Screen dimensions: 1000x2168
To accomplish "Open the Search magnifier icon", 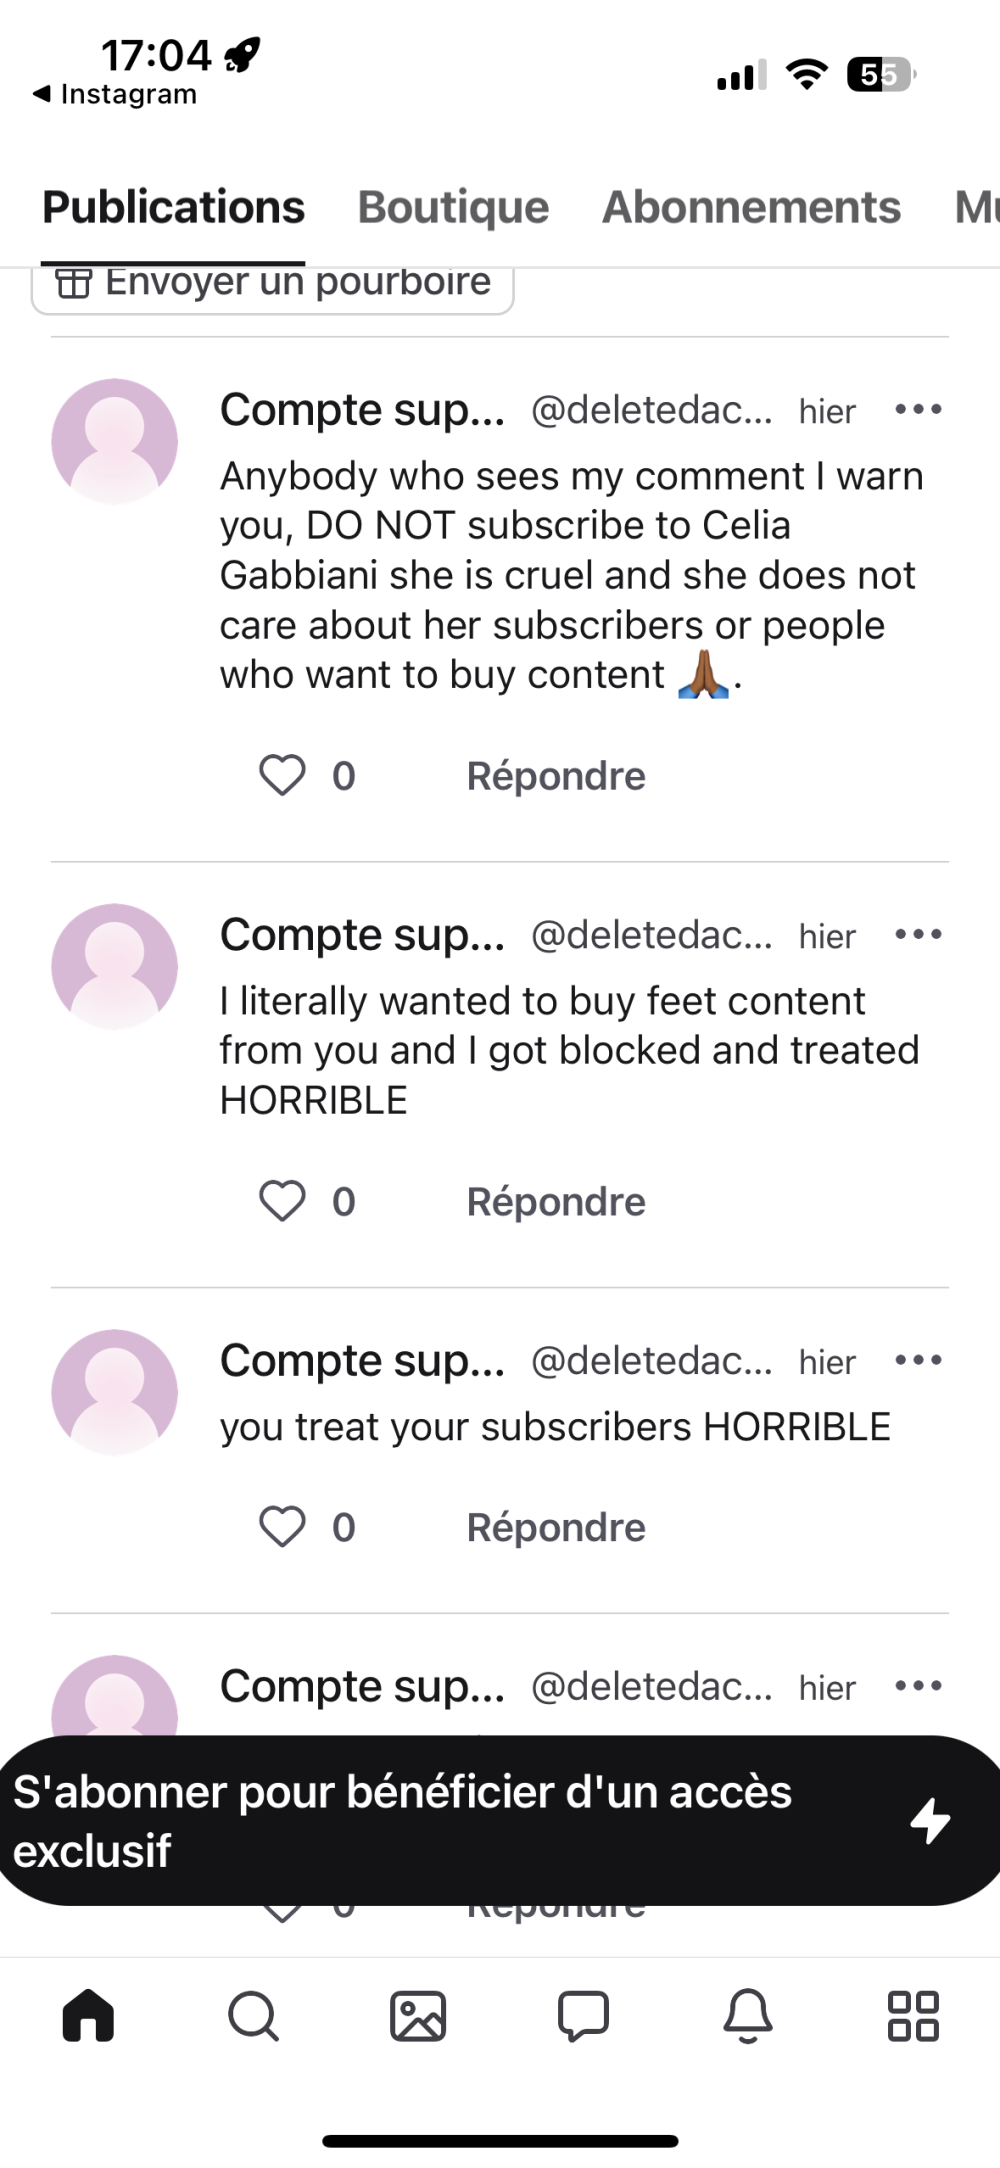I will 253,2015.
